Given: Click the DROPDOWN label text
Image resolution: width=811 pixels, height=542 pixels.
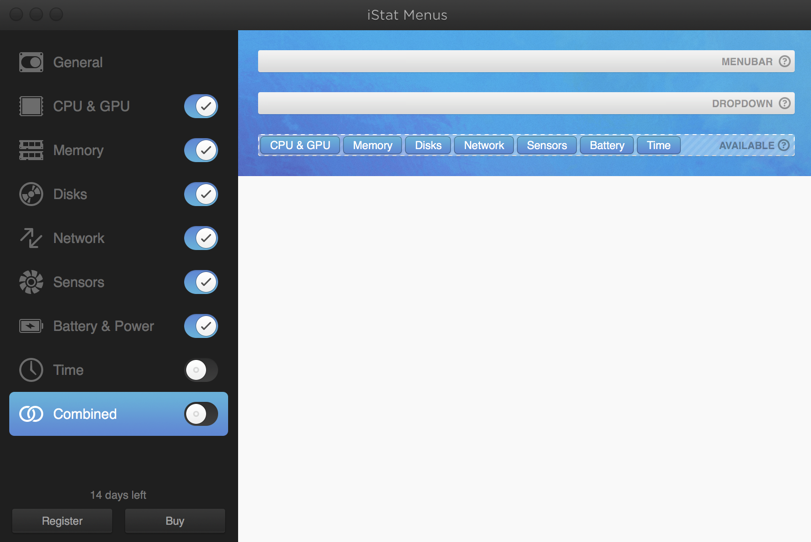Looking at the screenshot, I should [x=742, y=103].
